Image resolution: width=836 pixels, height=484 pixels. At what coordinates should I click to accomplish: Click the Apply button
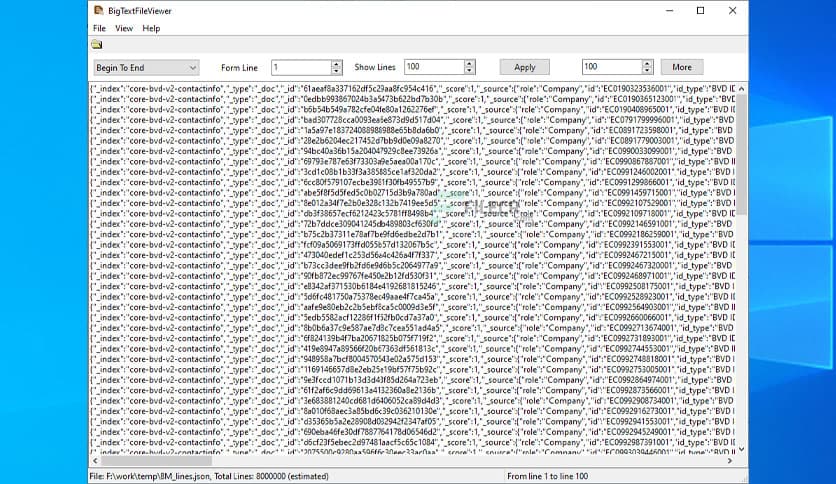coord(525,67)
